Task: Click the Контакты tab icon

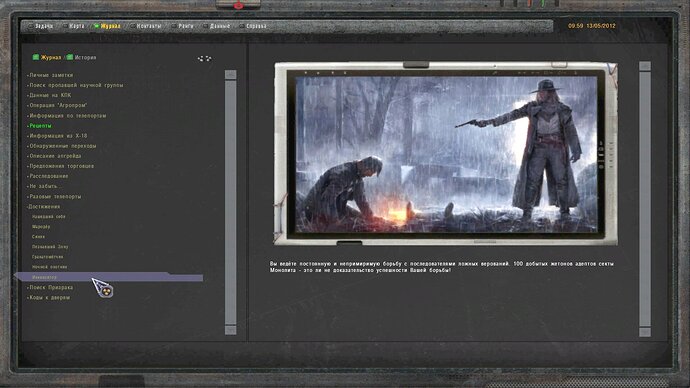Action: (132, 26)
